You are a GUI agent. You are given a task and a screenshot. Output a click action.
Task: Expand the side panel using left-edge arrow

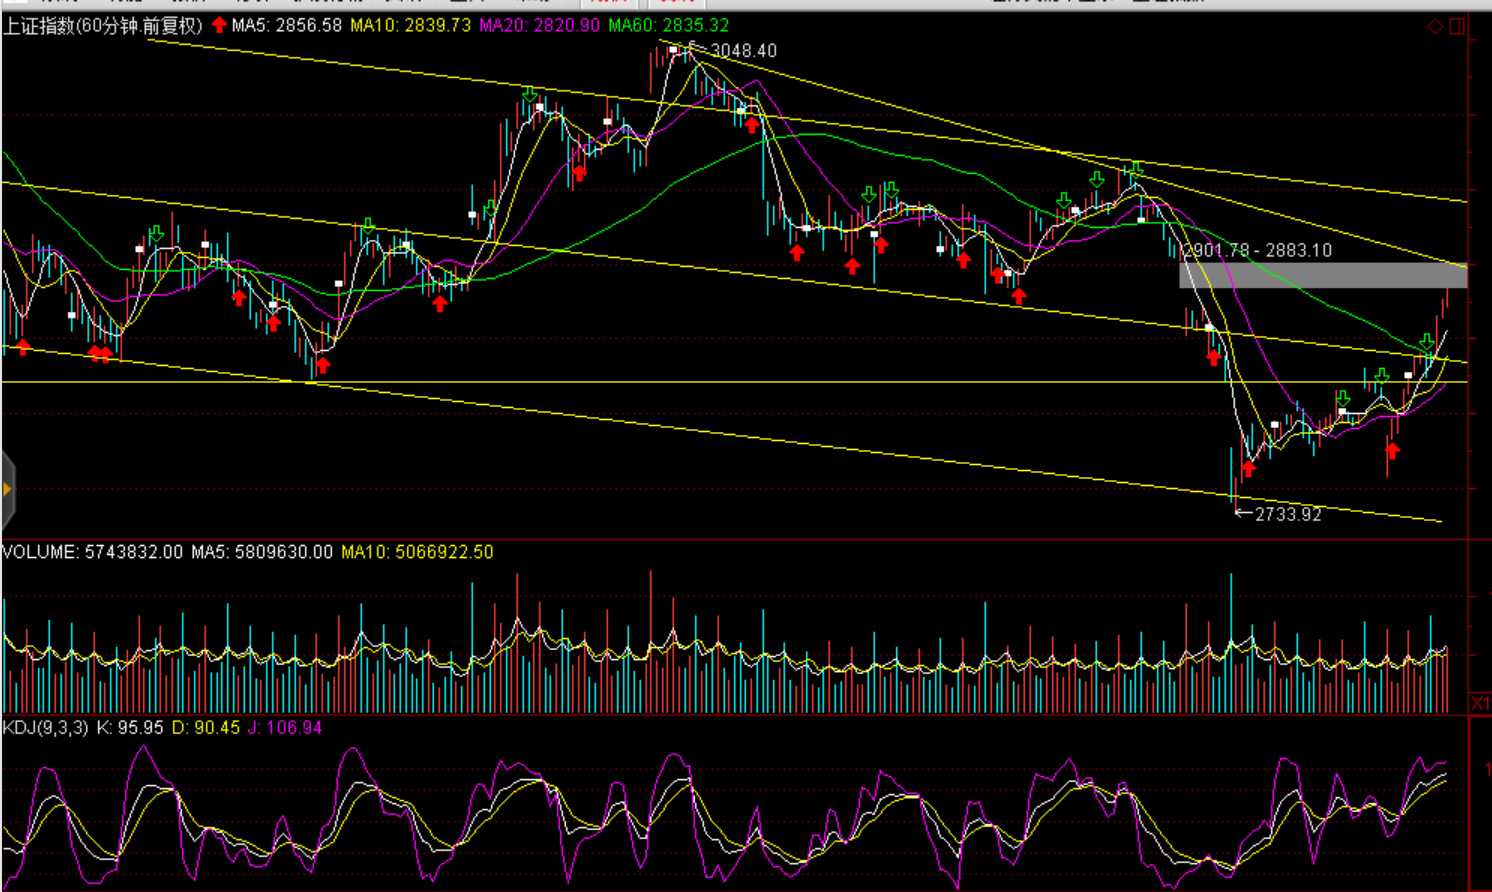[x=7, y=489]
